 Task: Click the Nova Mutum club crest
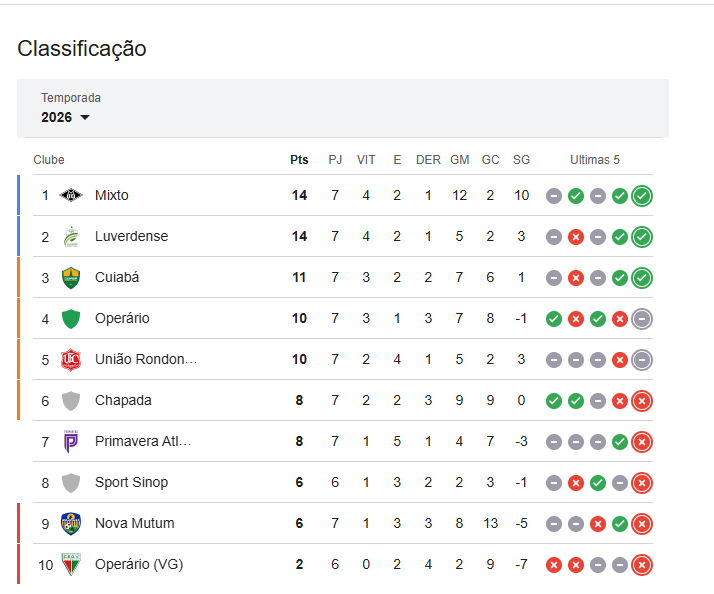click(x=70, y=523)
